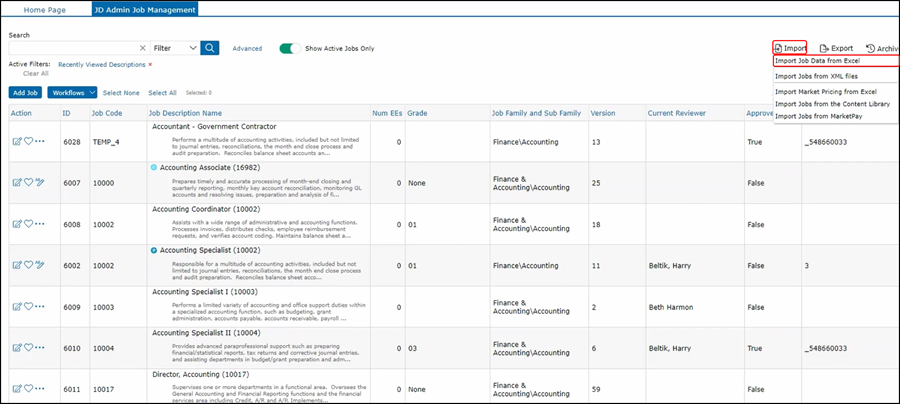Select Import Job Data from Excel
Screen dimensions: 900x404
817,61
